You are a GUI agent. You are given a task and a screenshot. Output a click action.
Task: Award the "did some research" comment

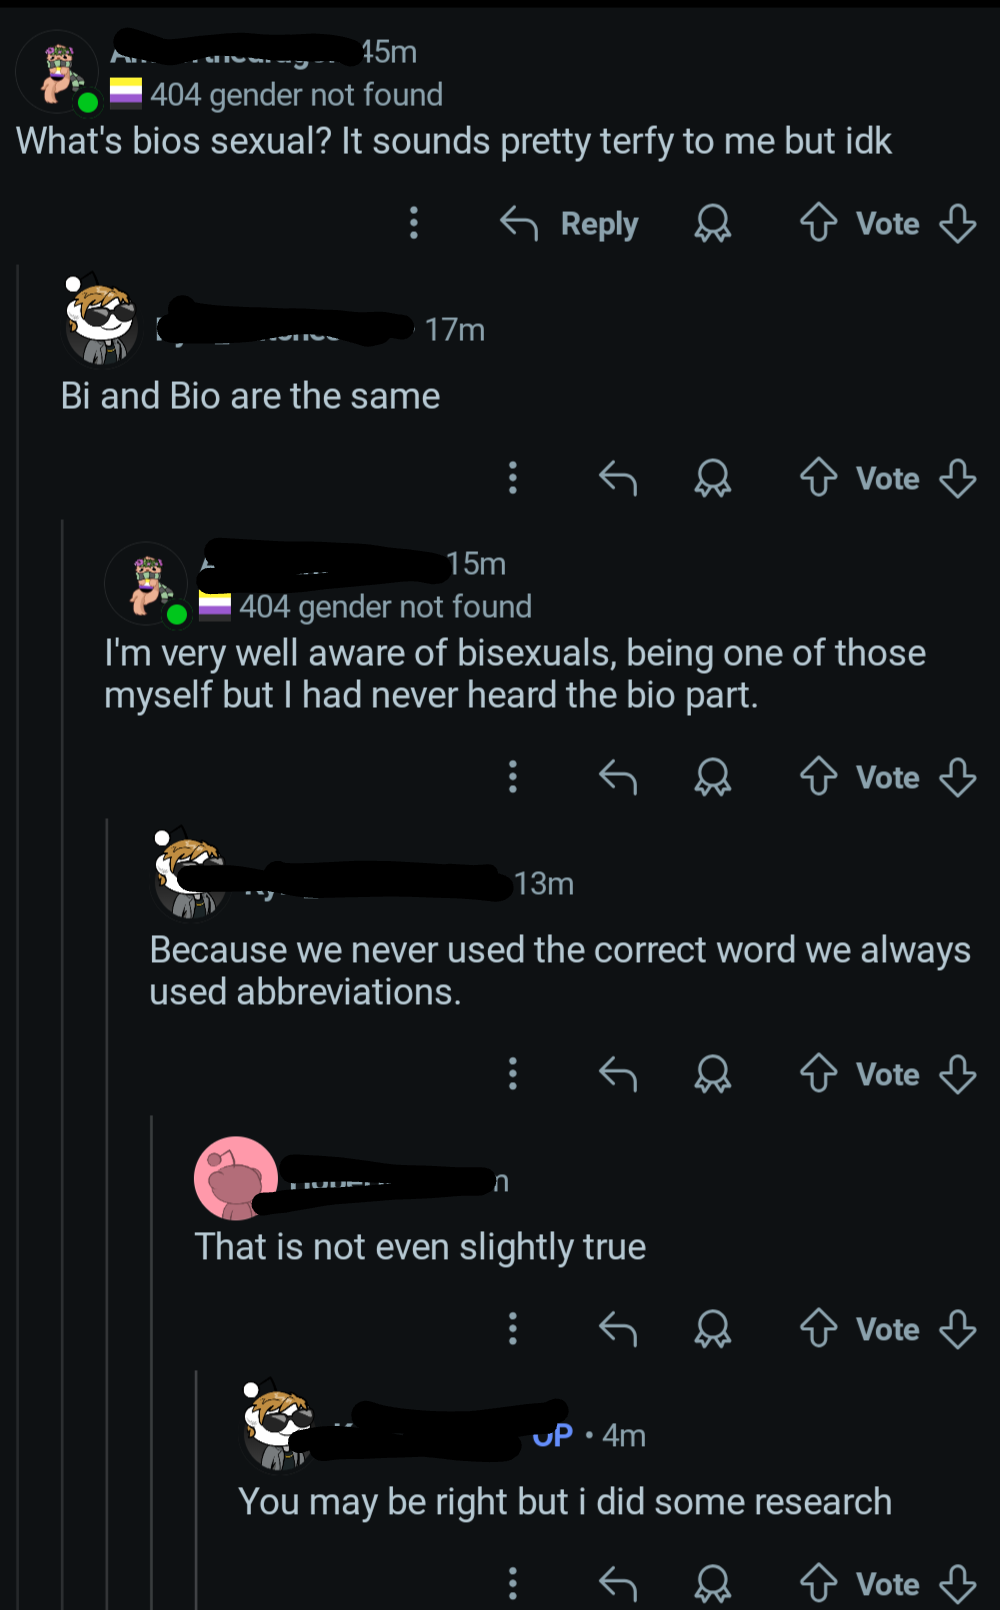pyautogui.click(x=713, y=1584)
